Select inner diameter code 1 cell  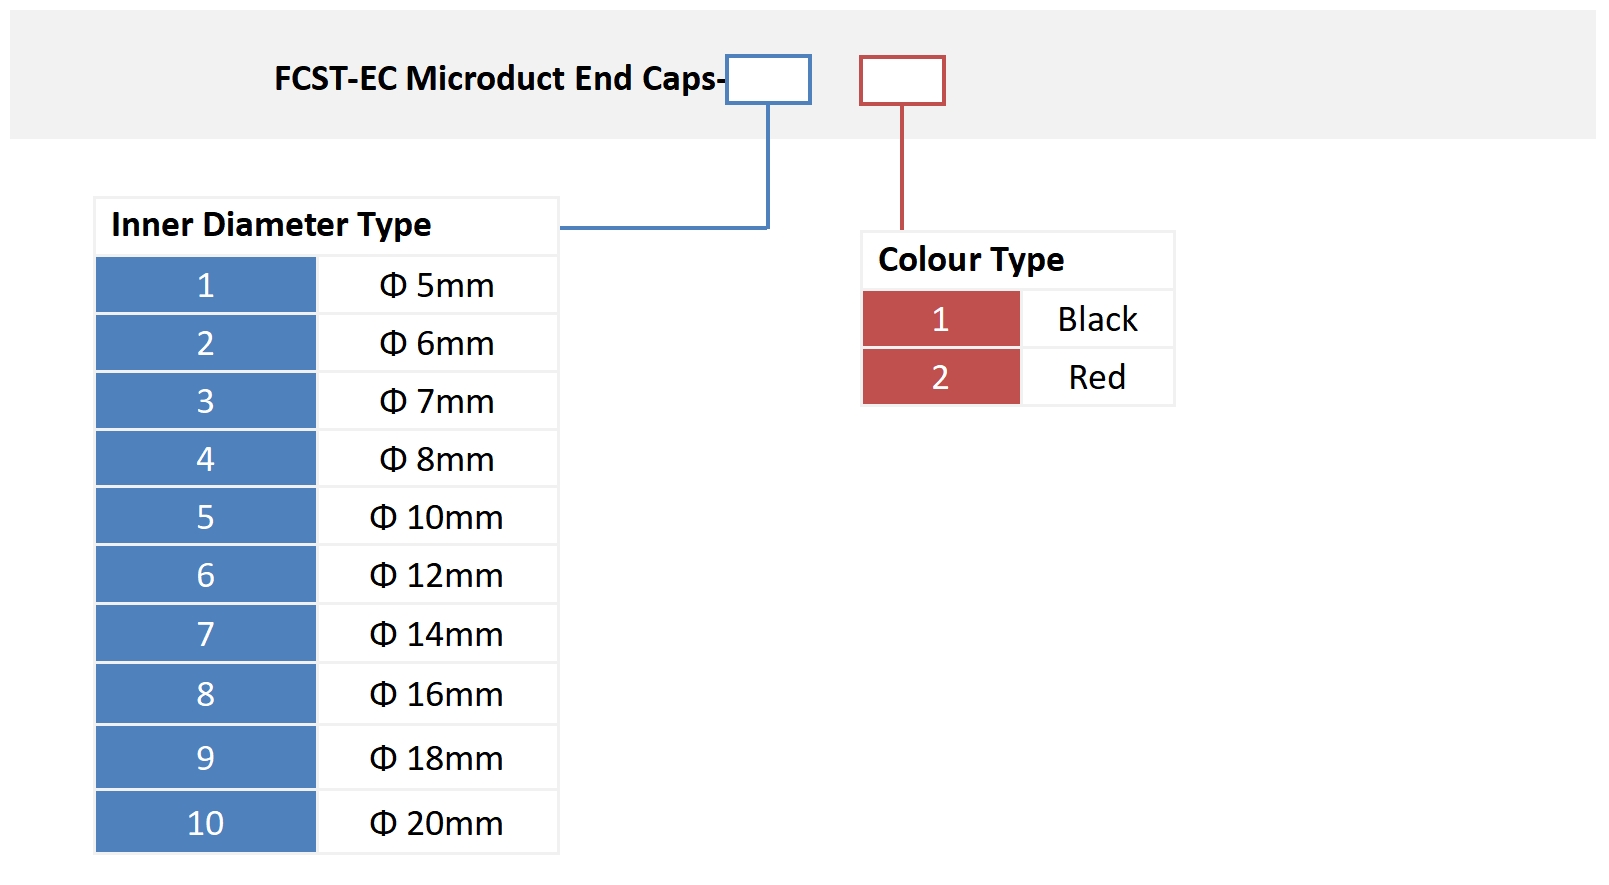point(206,285)
